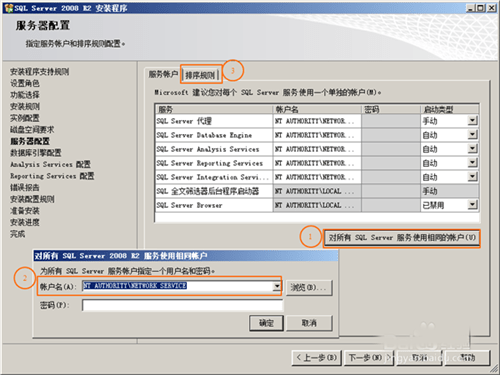Viewport: 500px width, 375px height.
Task: Click Reporting Services 配置 step in sidebar
Action: coord(52,176)
